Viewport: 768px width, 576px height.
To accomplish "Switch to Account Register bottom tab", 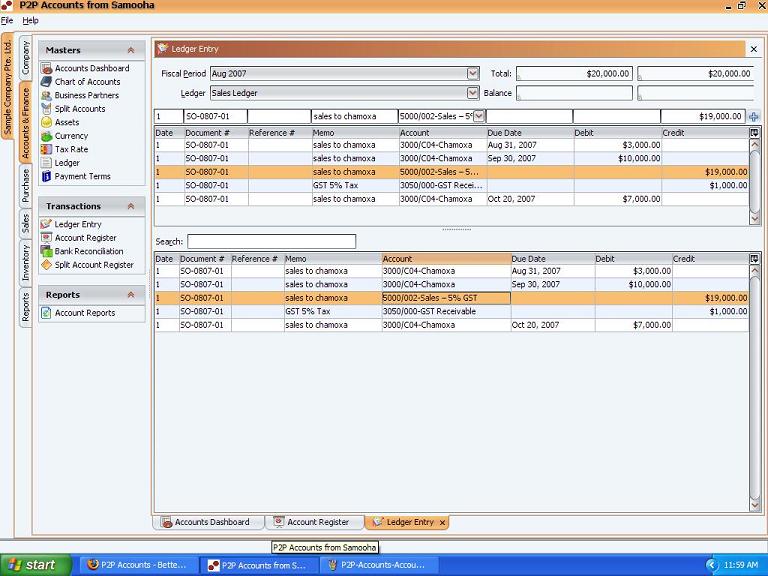I will [x=314, y=522].
